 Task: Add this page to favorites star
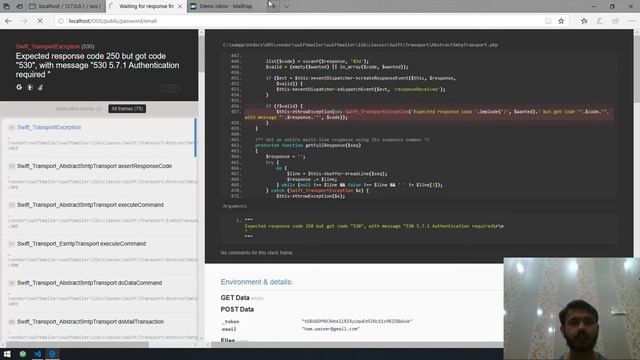point(561,21)
